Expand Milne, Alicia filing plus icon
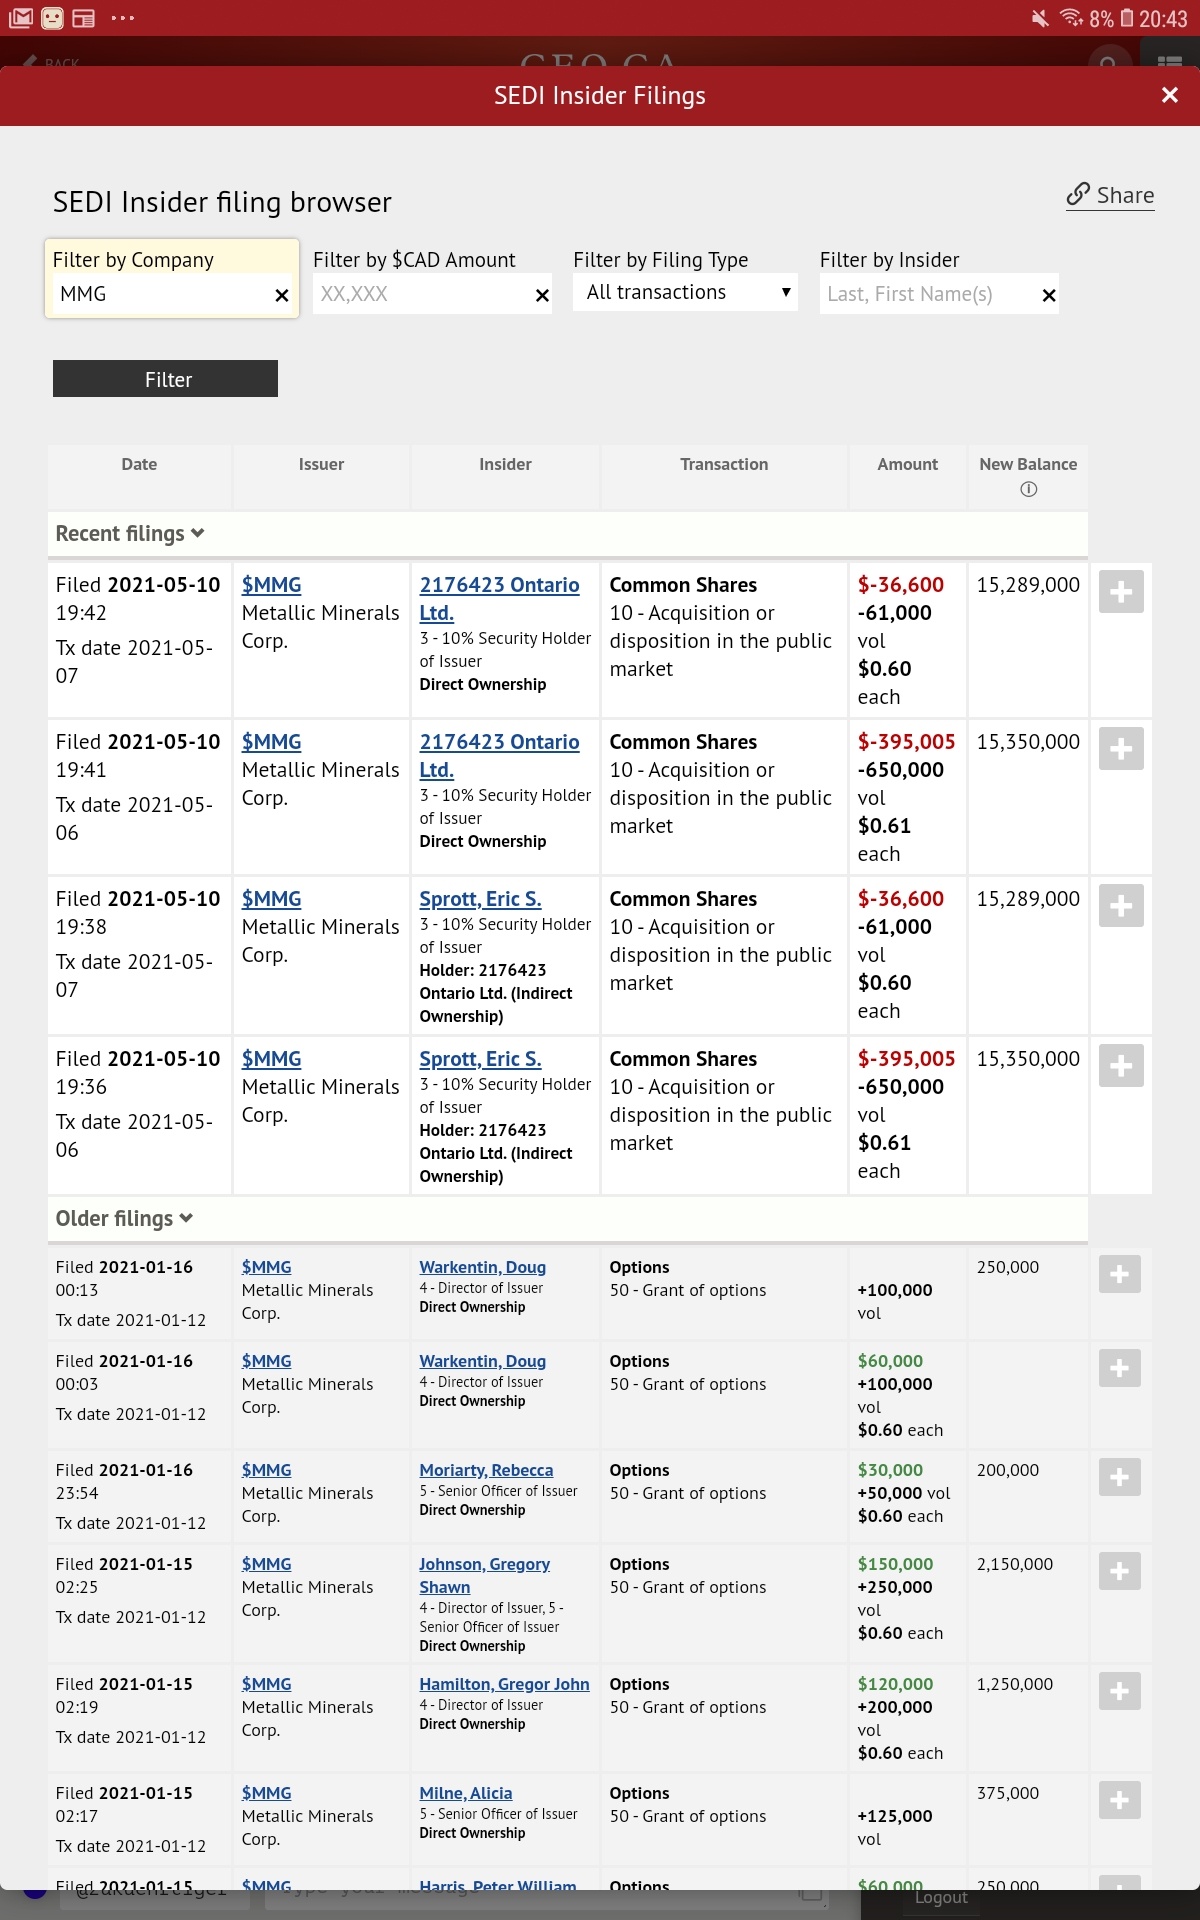This screenshot has height=1920, width=1200. (1120, 1800)
